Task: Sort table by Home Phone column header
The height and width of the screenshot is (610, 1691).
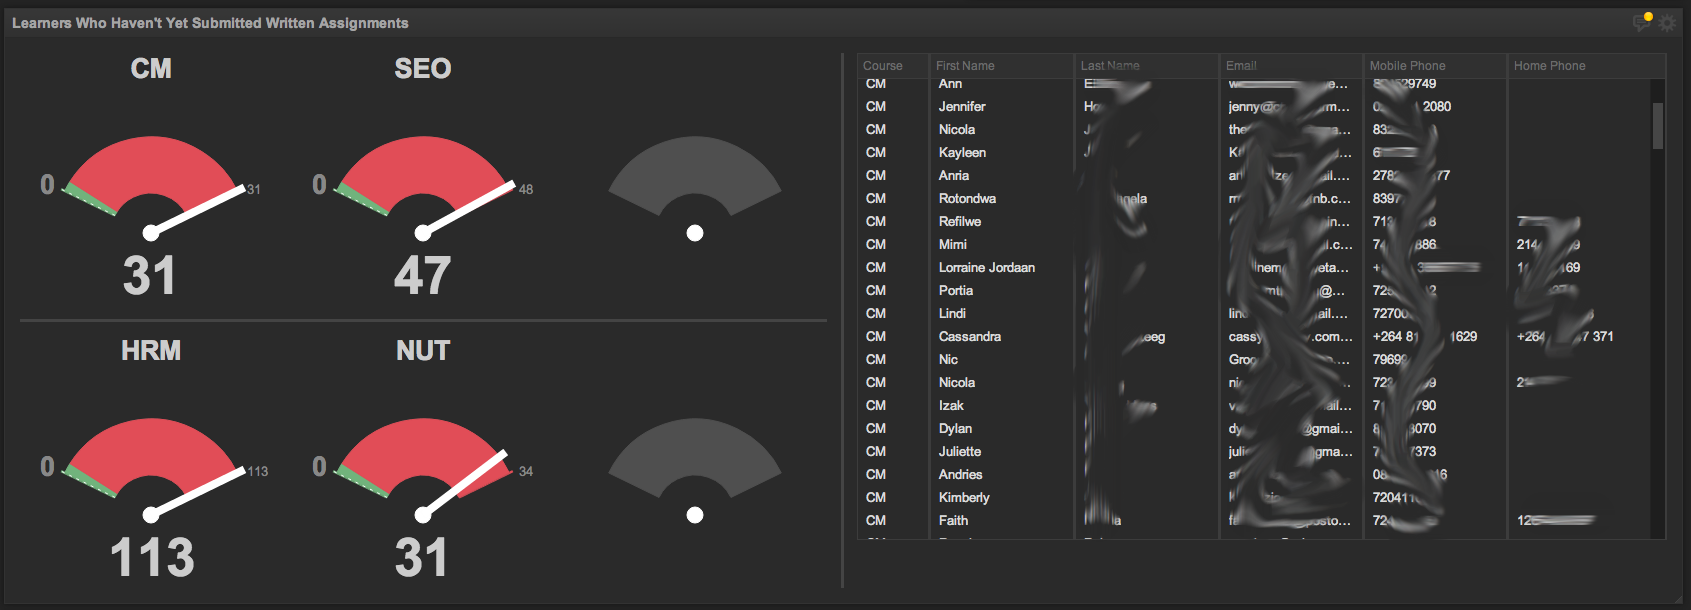Action: [1586, 66]
